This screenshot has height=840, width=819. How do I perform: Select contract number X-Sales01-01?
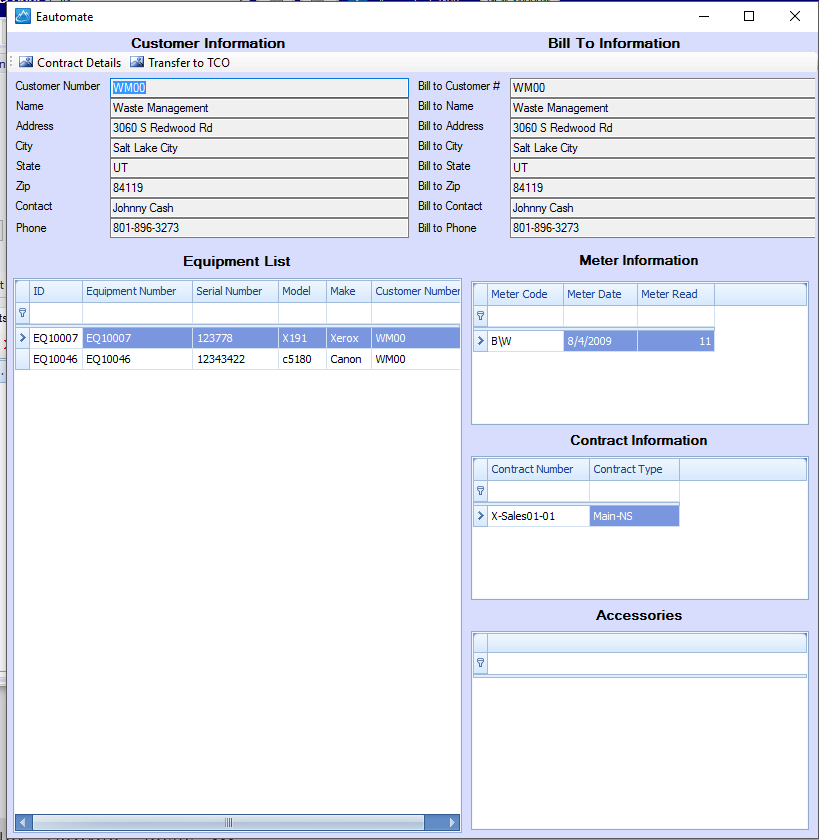point(538,516)
